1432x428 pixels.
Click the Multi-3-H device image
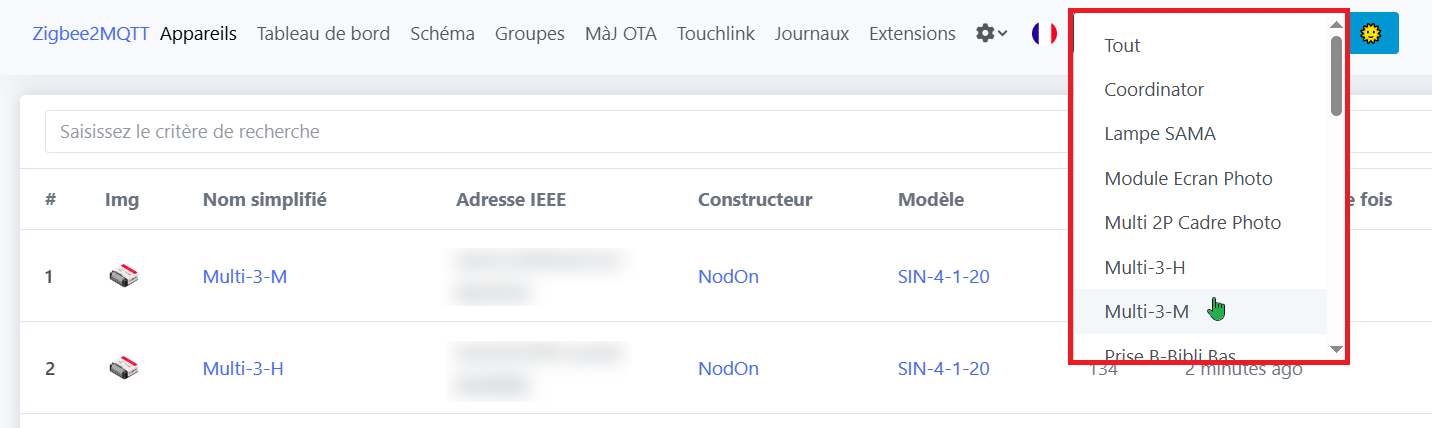[123, 368]
